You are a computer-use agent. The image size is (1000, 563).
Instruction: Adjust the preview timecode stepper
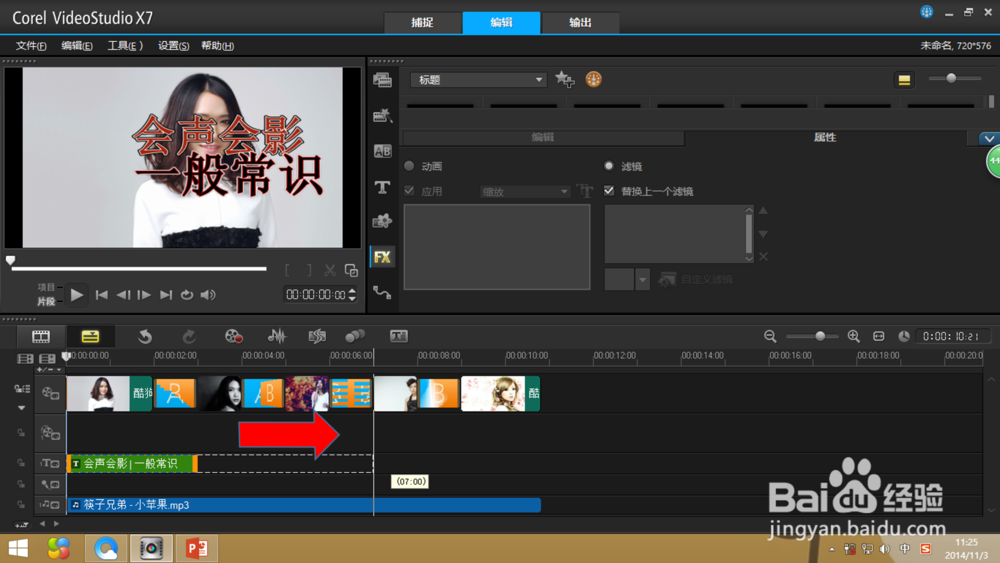pyautogui.click(x=352, y=294)
